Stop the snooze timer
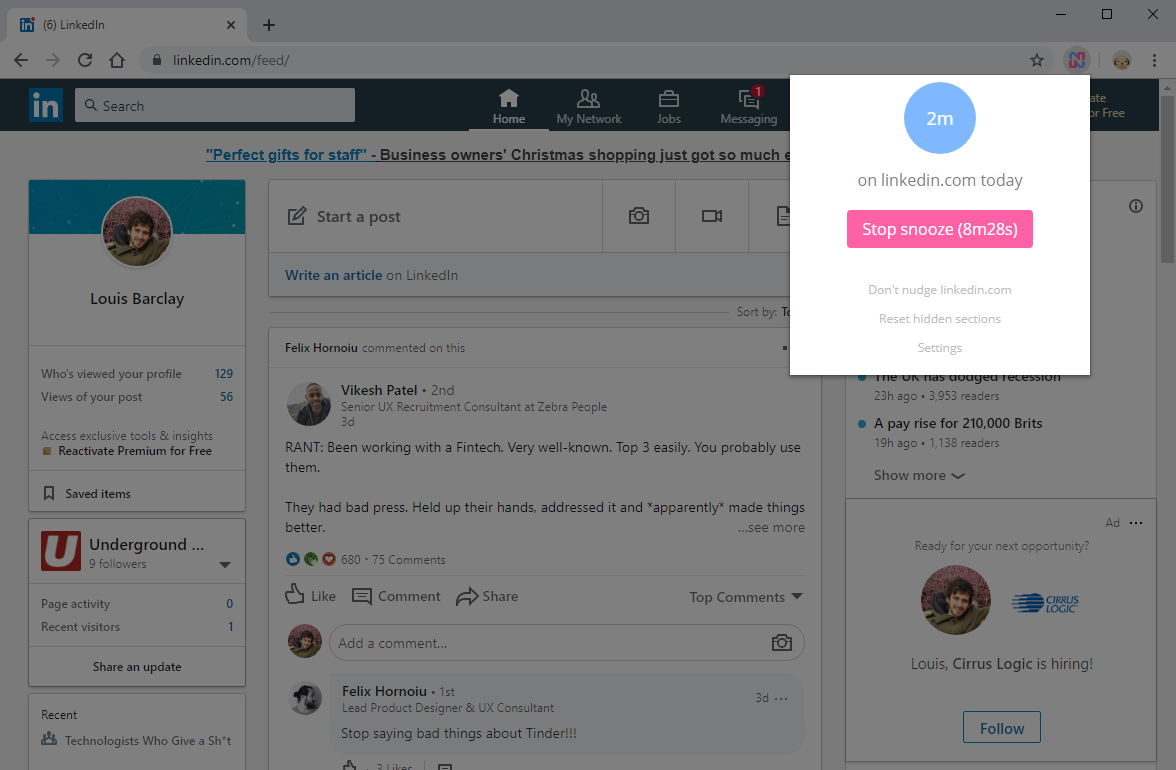 (x=939, y=229)
